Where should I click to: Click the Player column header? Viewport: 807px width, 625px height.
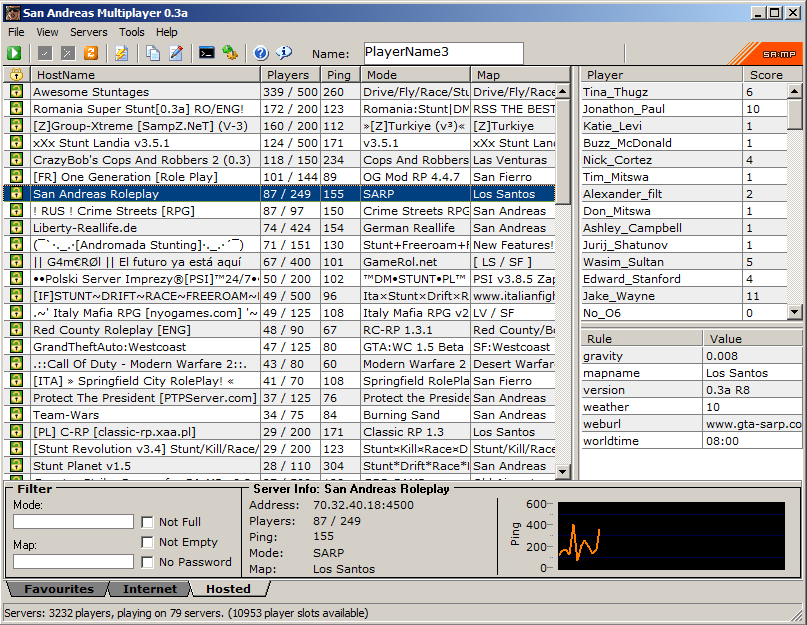pyautogui.click(x=662, y=75)
